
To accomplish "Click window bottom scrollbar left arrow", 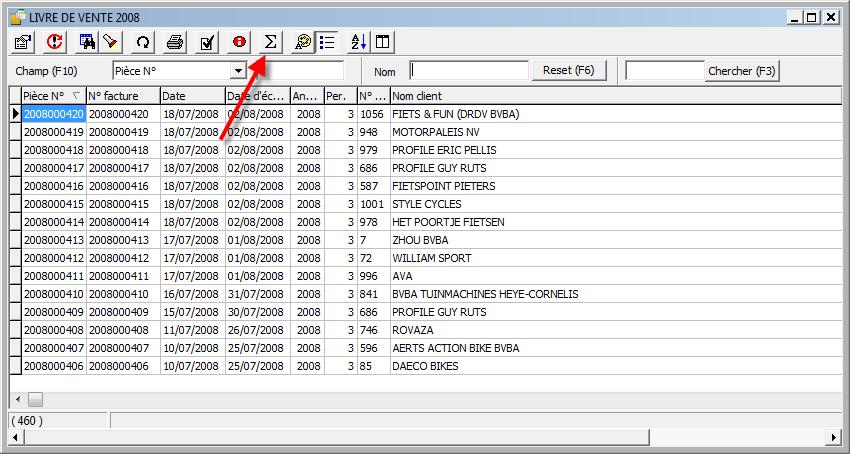I will pyautogui.click(x=15, y=437).
